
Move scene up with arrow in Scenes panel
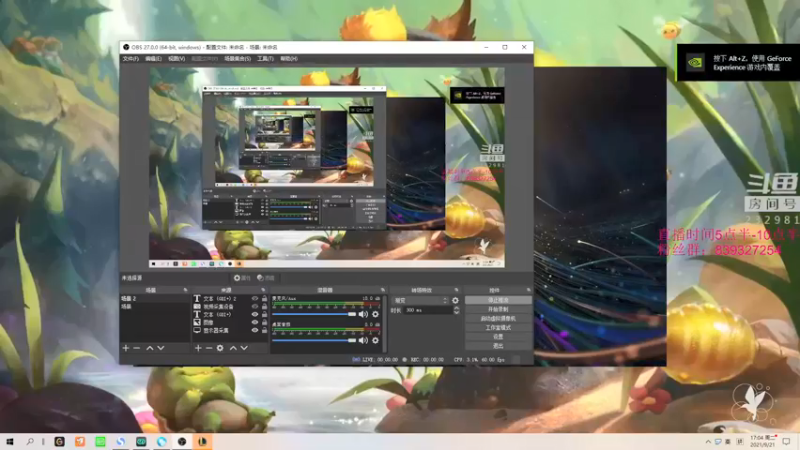149,348
